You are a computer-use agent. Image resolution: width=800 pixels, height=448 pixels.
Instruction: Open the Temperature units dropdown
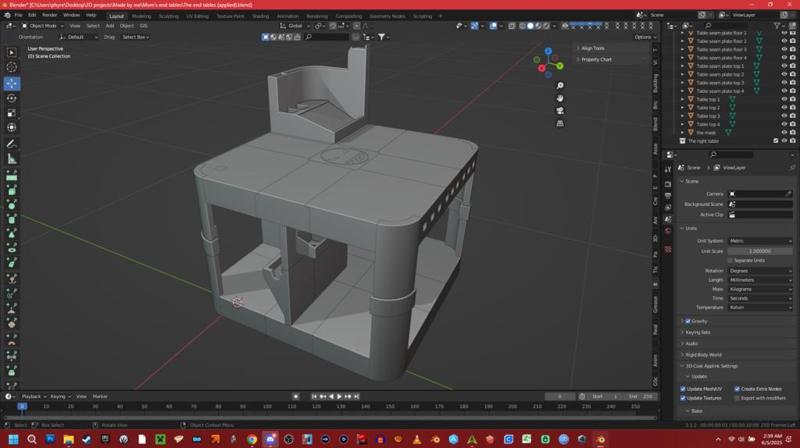coord(760,308)
